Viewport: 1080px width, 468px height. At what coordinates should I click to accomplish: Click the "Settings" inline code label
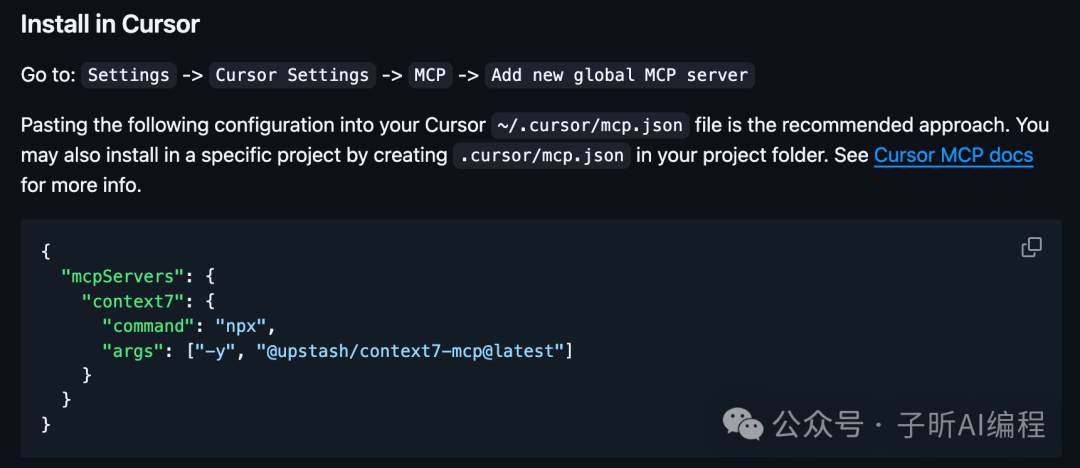[x=128, y=75]
